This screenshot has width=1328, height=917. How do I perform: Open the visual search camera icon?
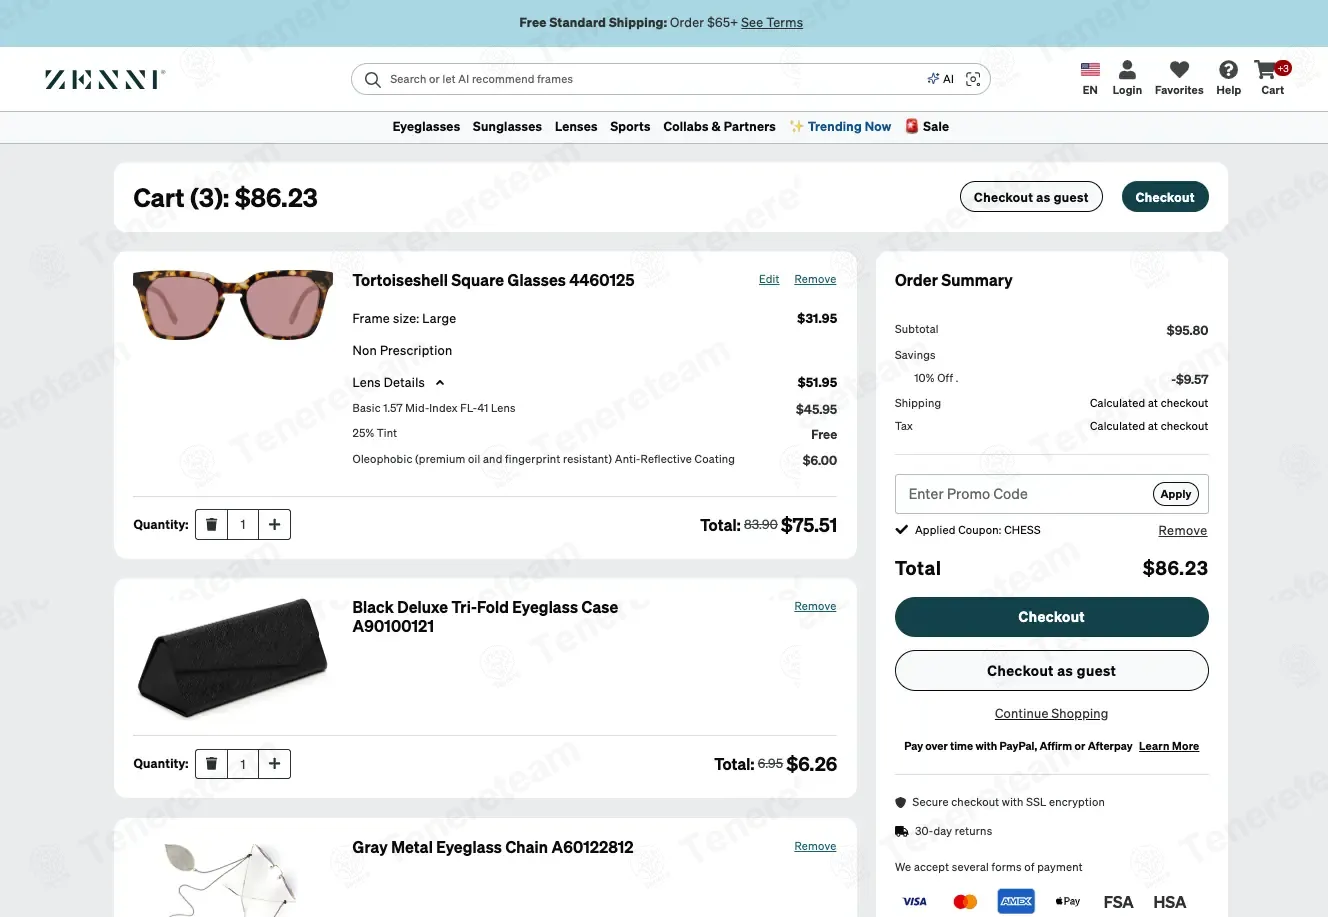click(x=973, y=79)
